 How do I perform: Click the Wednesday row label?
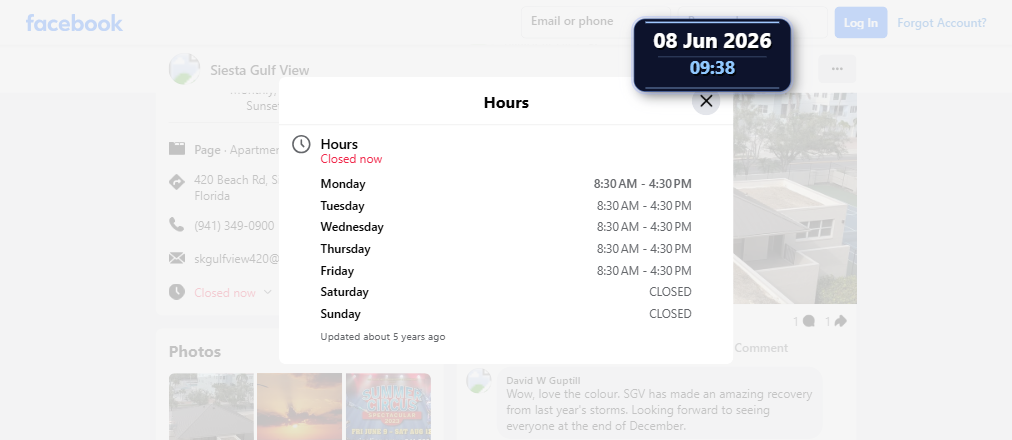click(x=352, y=227)
